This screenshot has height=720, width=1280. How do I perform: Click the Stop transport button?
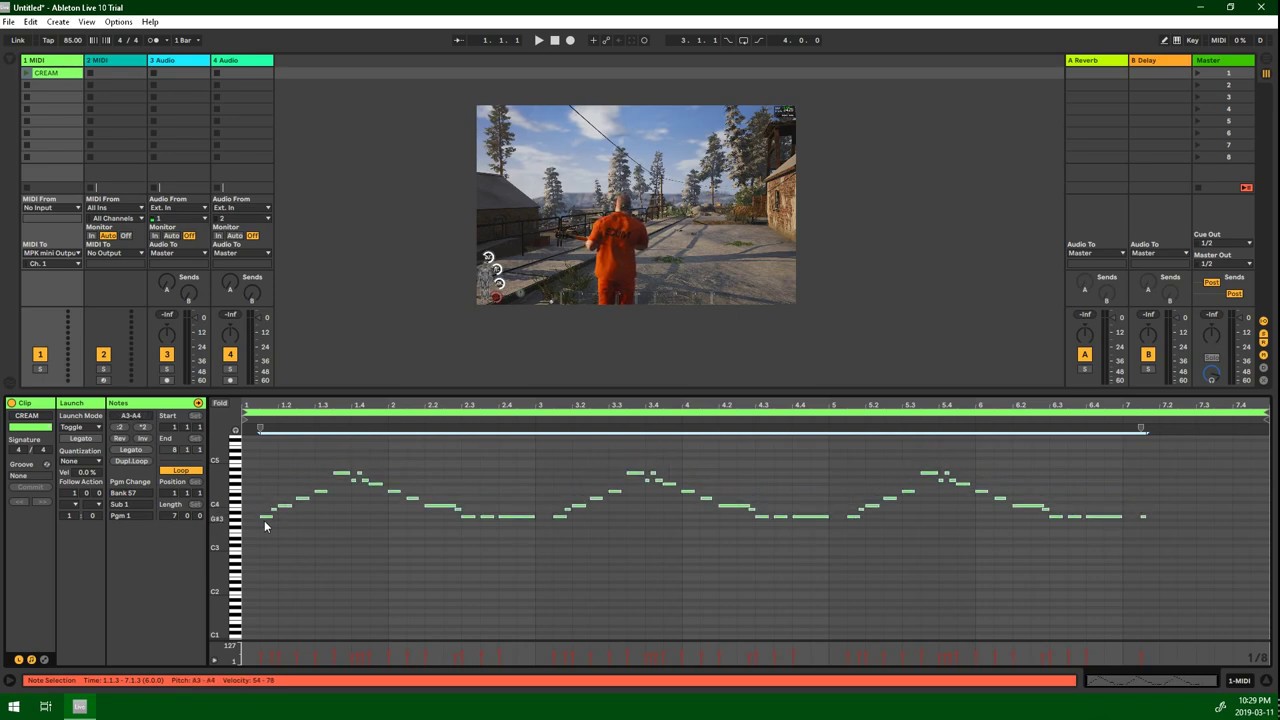(555, 40)
